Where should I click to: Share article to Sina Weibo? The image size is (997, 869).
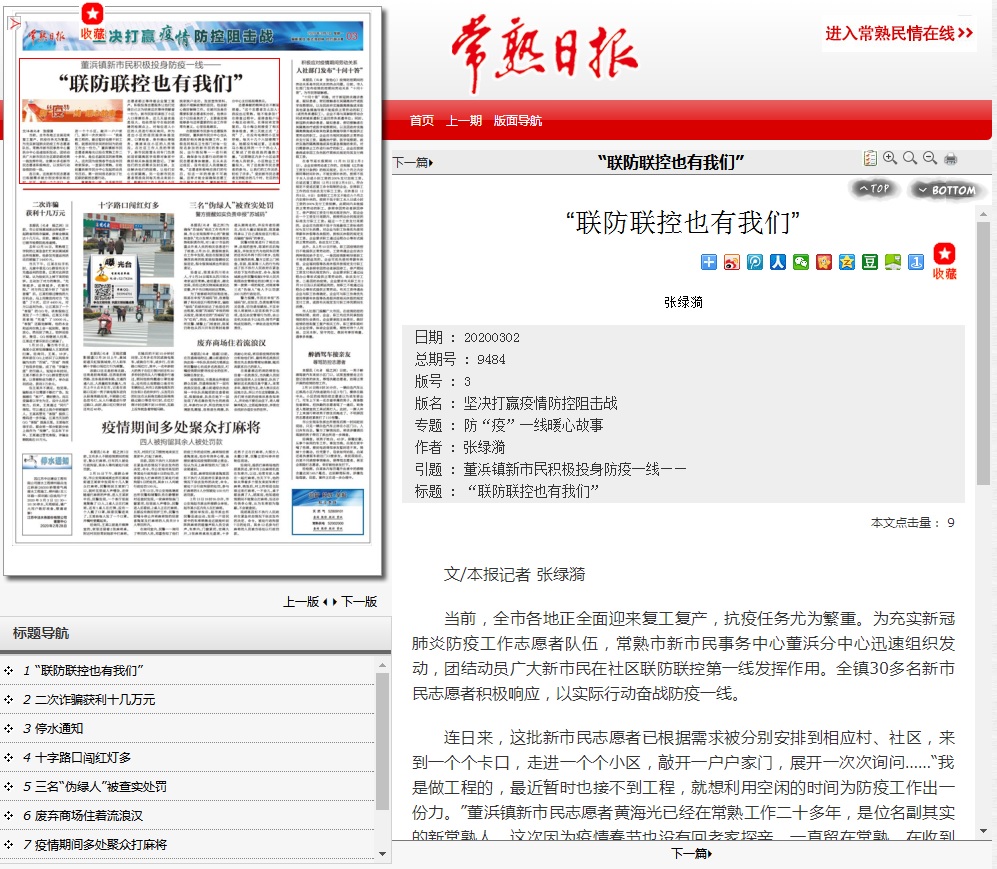coord(732,262)
